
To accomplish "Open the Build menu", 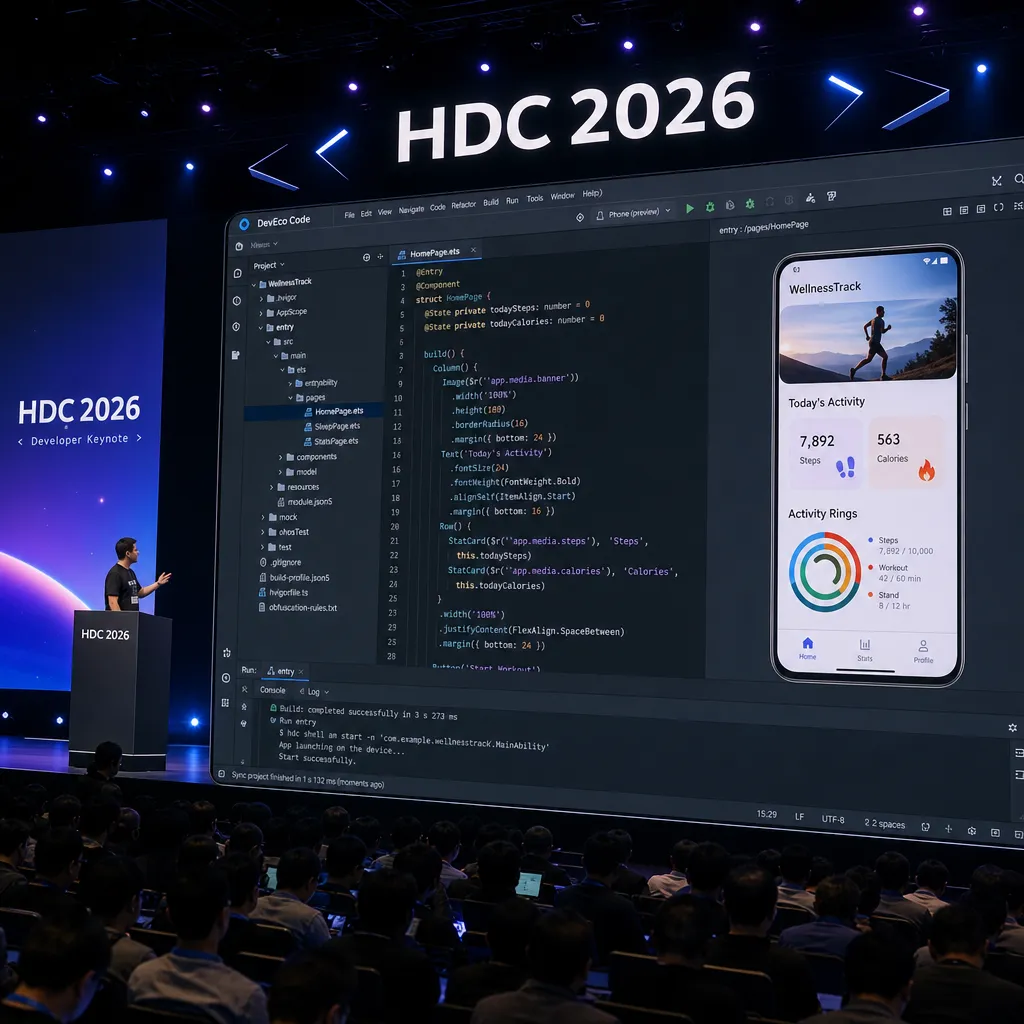I will tap(491, 202).
